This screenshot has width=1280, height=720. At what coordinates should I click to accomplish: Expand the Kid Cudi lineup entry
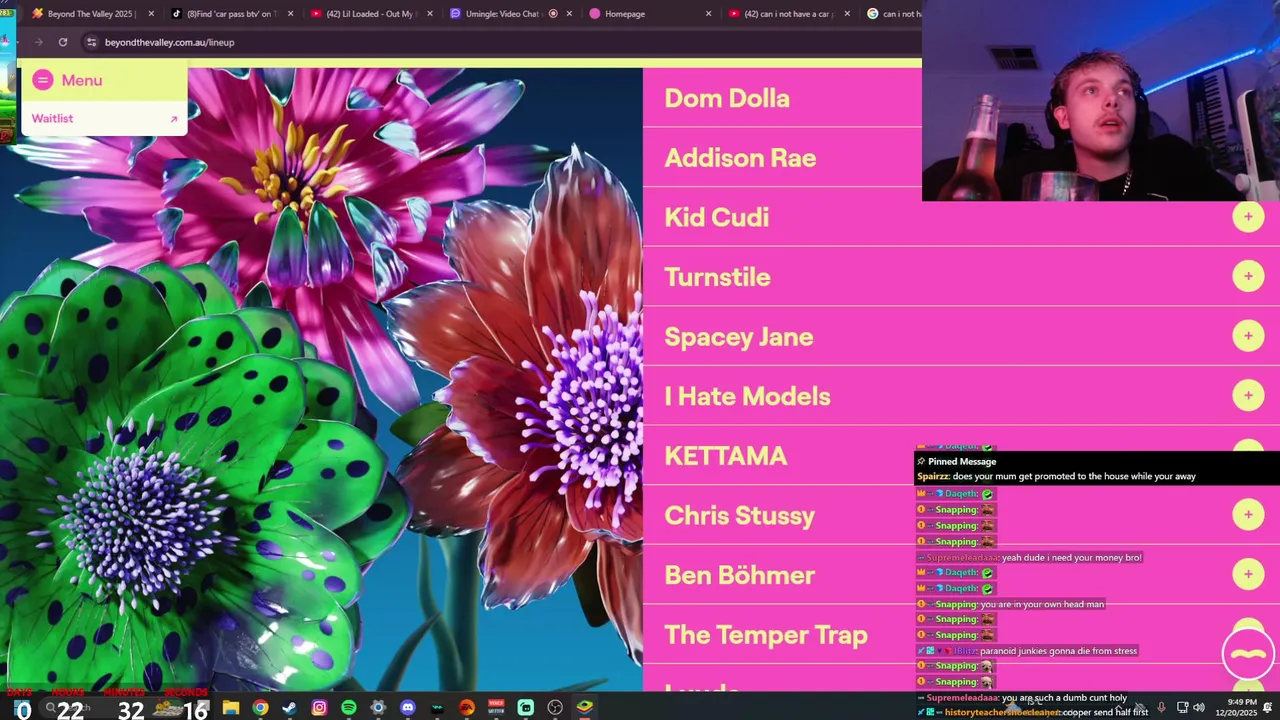pyautogui.click(x=1248, y=216)
